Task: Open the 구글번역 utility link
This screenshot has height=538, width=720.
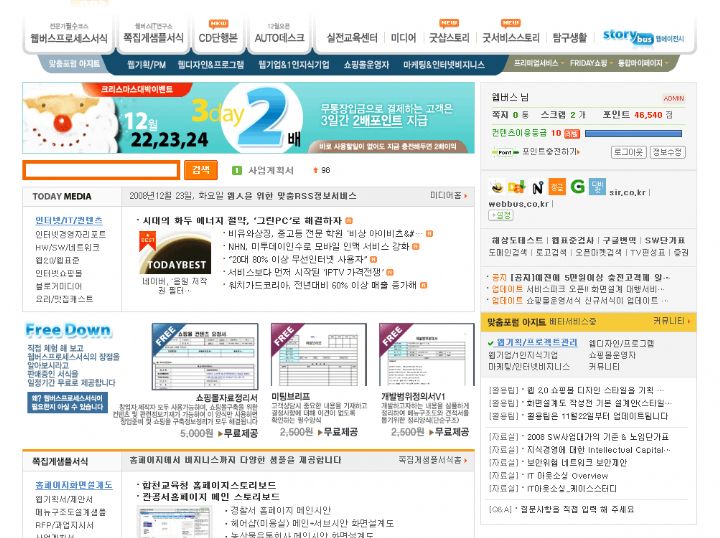Action: [619, 240]
